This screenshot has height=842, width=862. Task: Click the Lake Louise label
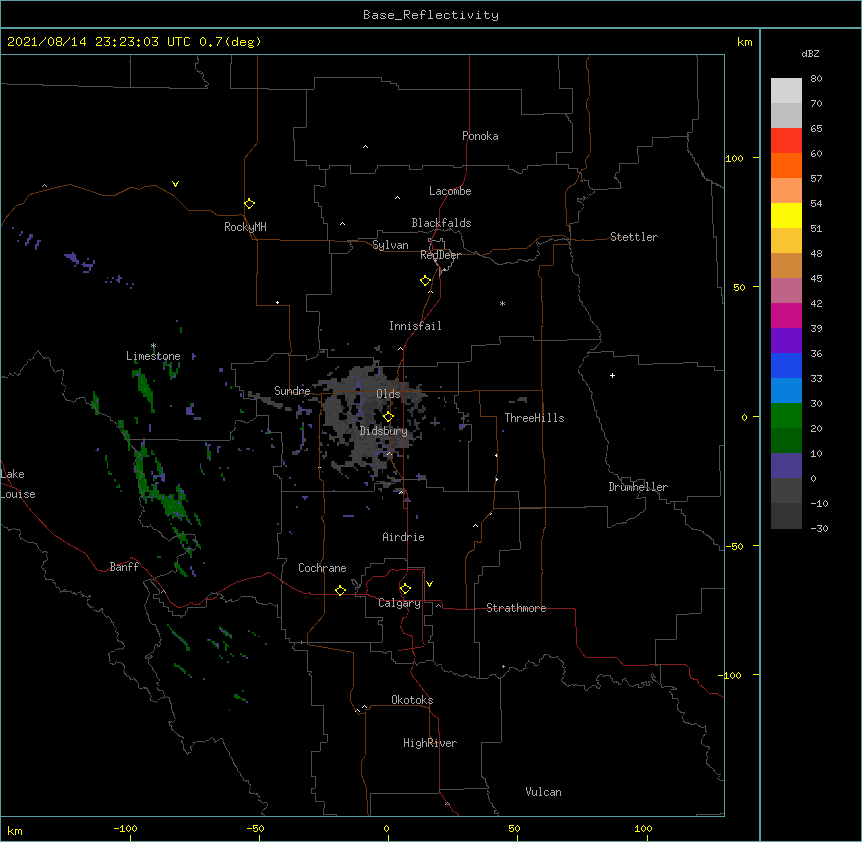click(x=18, y=484)
